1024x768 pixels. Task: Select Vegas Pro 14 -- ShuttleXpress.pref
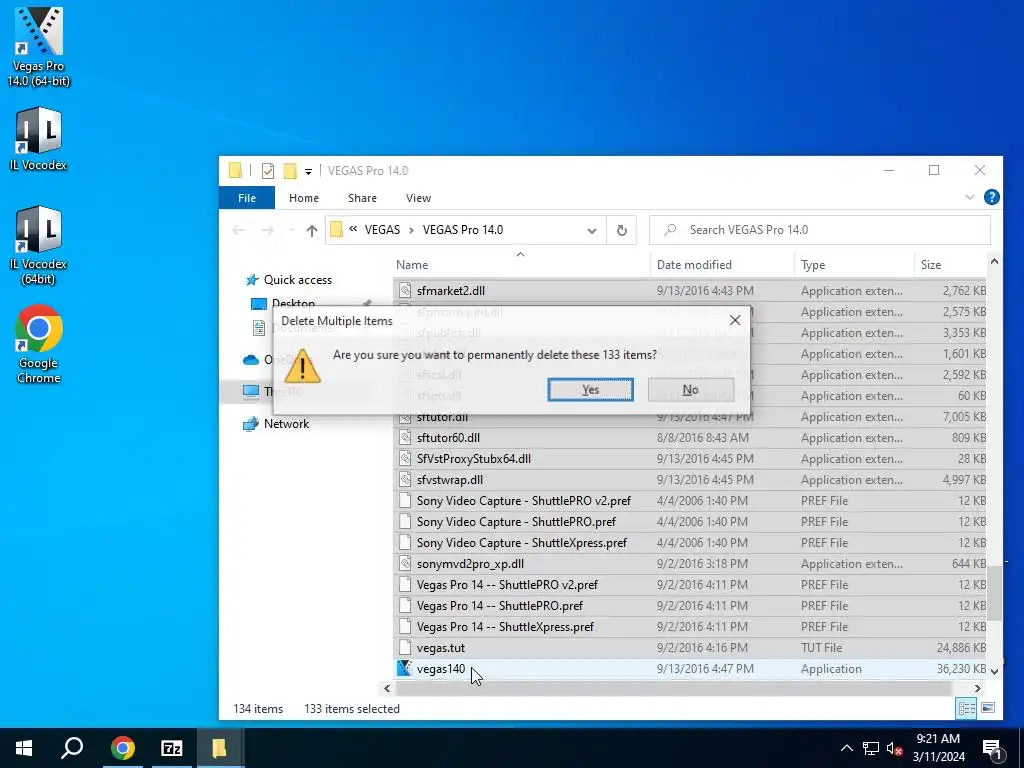(x=505, y=626)
